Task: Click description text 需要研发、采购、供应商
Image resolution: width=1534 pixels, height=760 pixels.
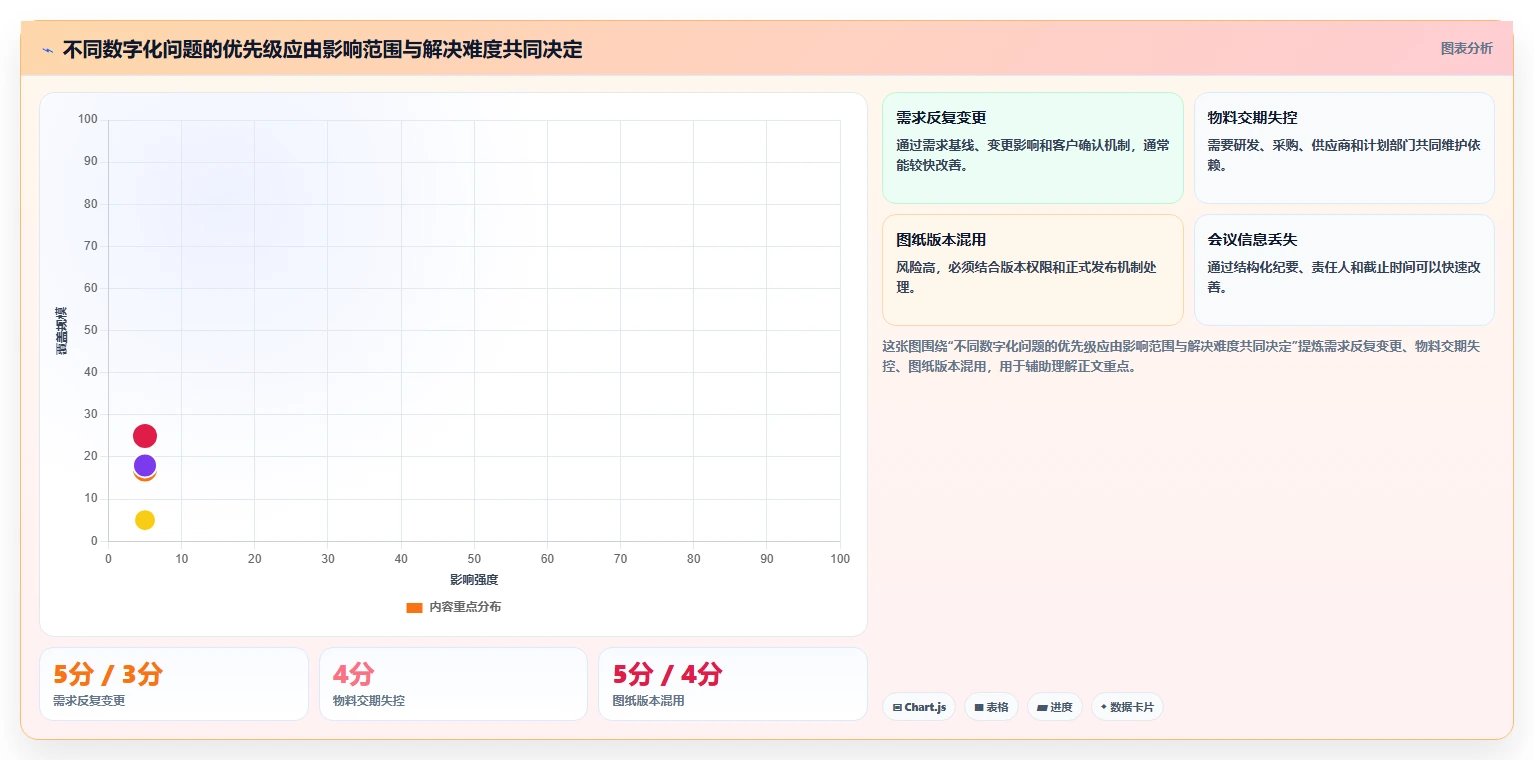Action: [x=1344, y=155]
